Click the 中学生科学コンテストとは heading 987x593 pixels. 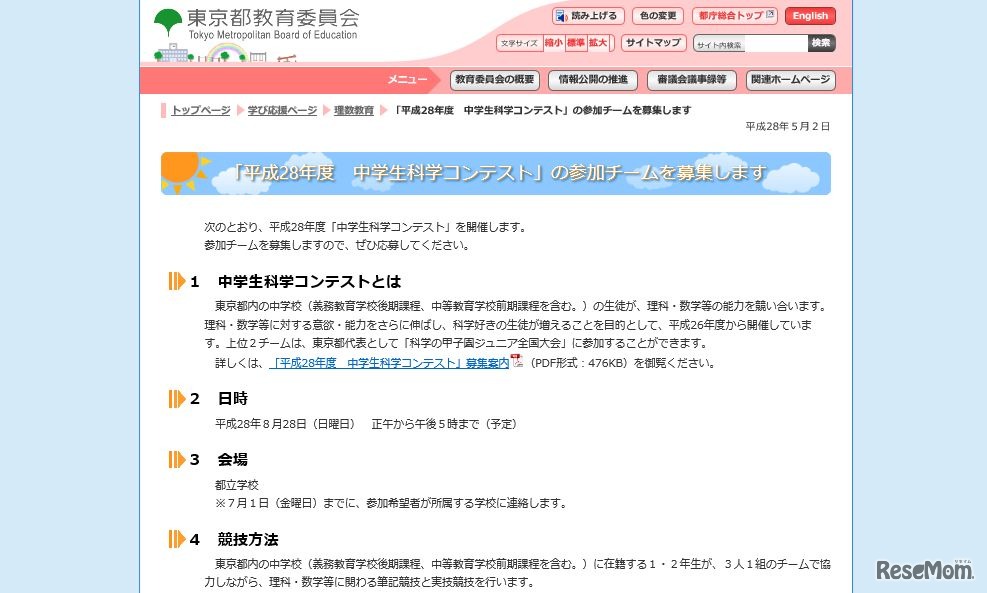click(309, 281)
